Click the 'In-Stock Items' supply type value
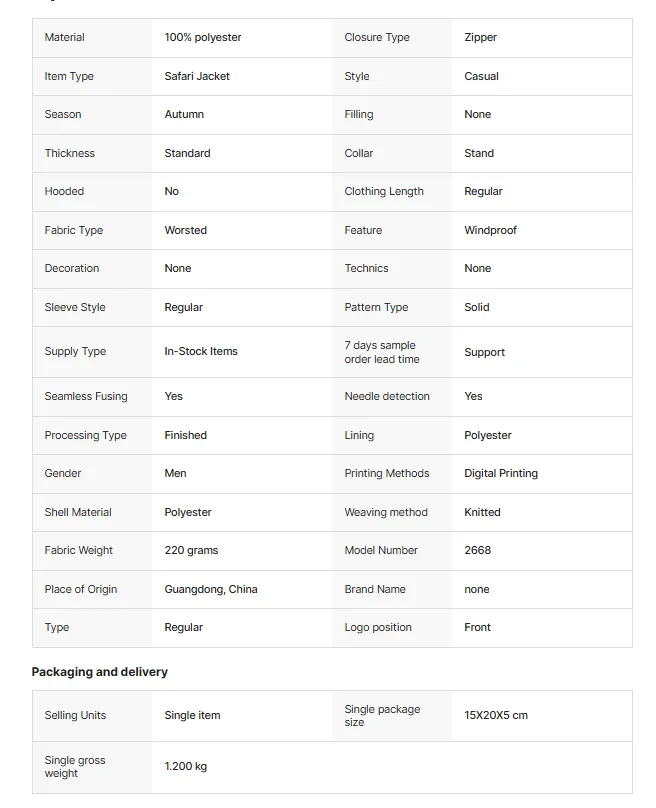 coord(201,351)
